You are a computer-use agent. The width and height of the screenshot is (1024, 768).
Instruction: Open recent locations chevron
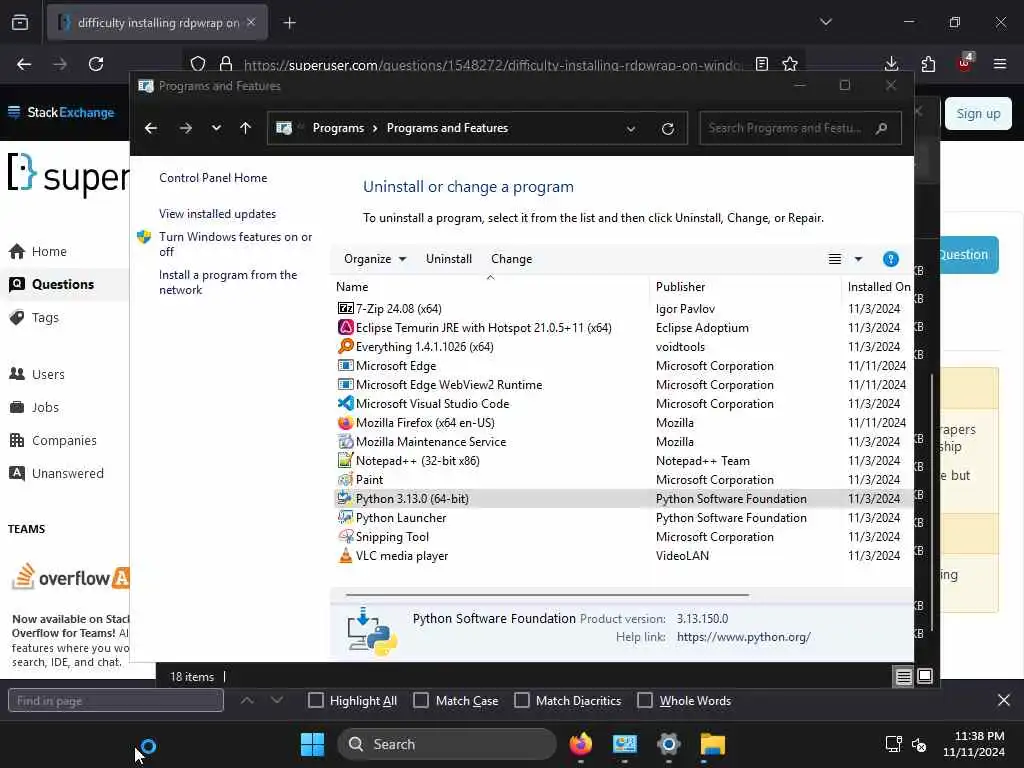[216, 128]
